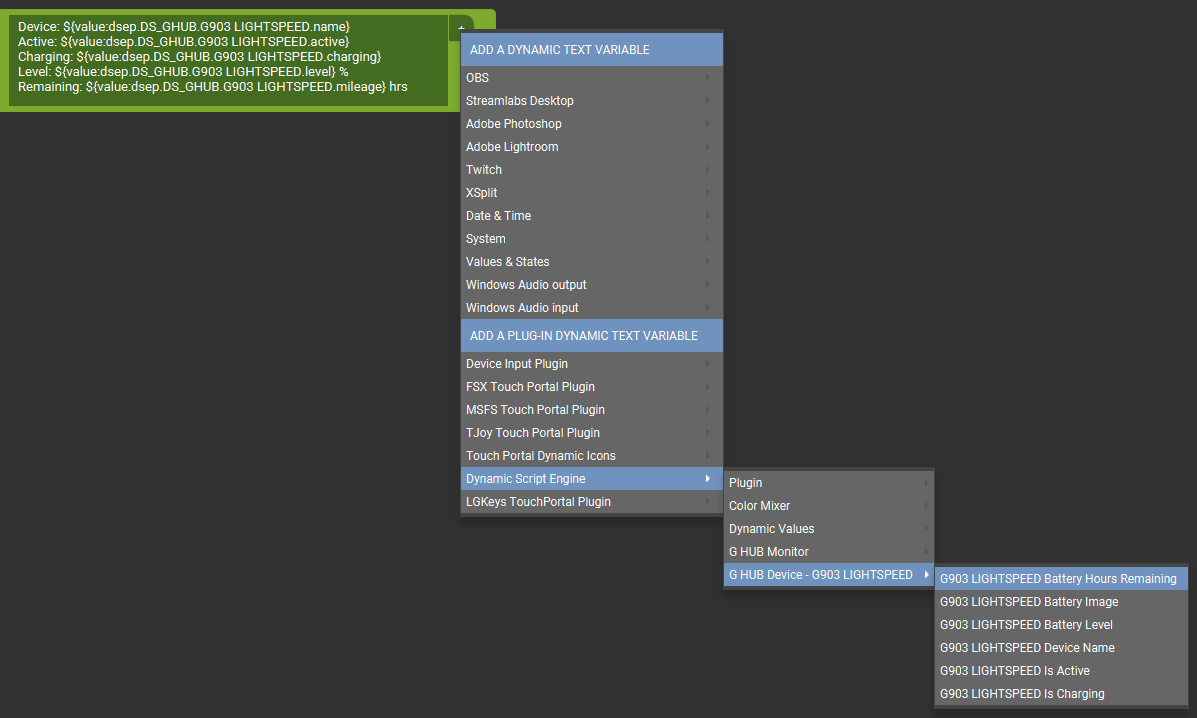
Task: Expand Touch Portal Dynamic Icons entry
Action: 592,456
